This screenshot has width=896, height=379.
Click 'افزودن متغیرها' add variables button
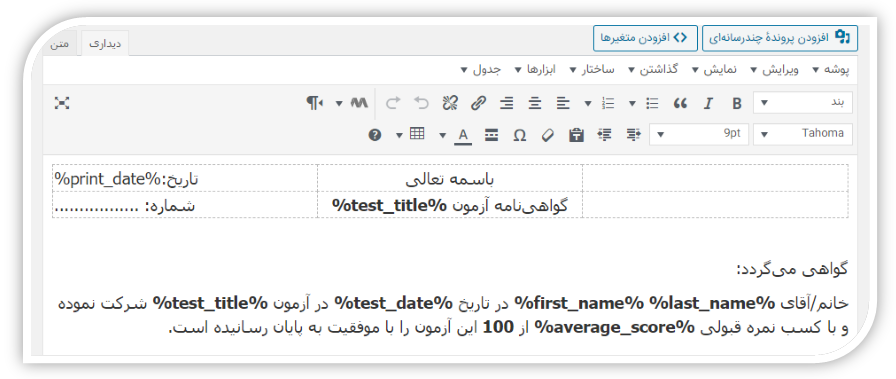click(645, 37)
